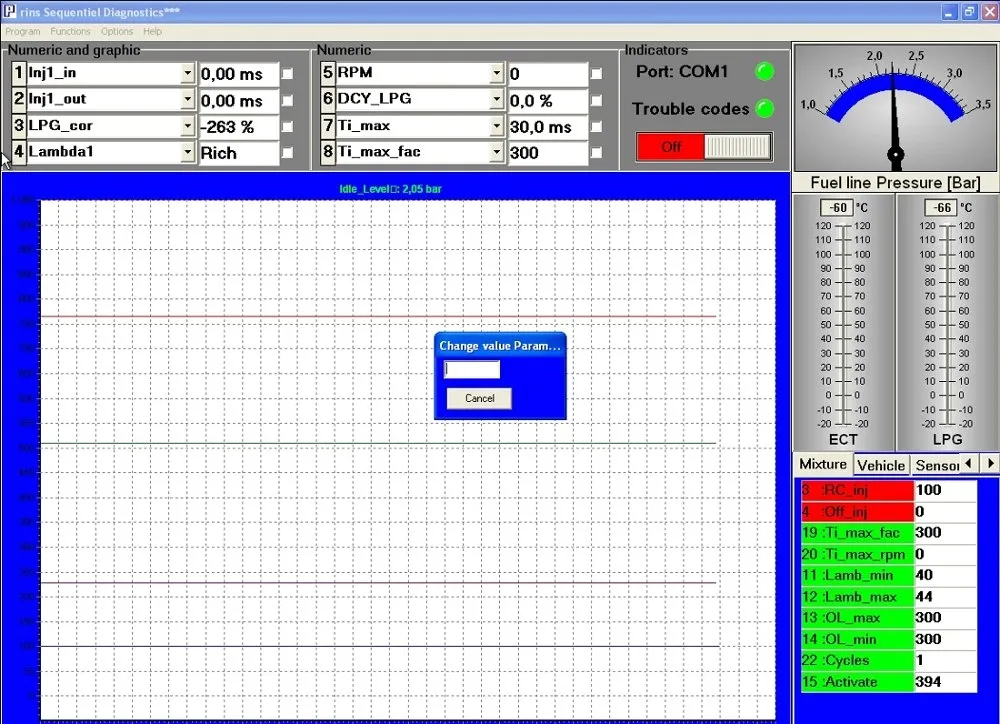Click the Fuel line Pressure gauge needle
Image resolution: width=1000 pixels, height=724 pixels.
894,115
